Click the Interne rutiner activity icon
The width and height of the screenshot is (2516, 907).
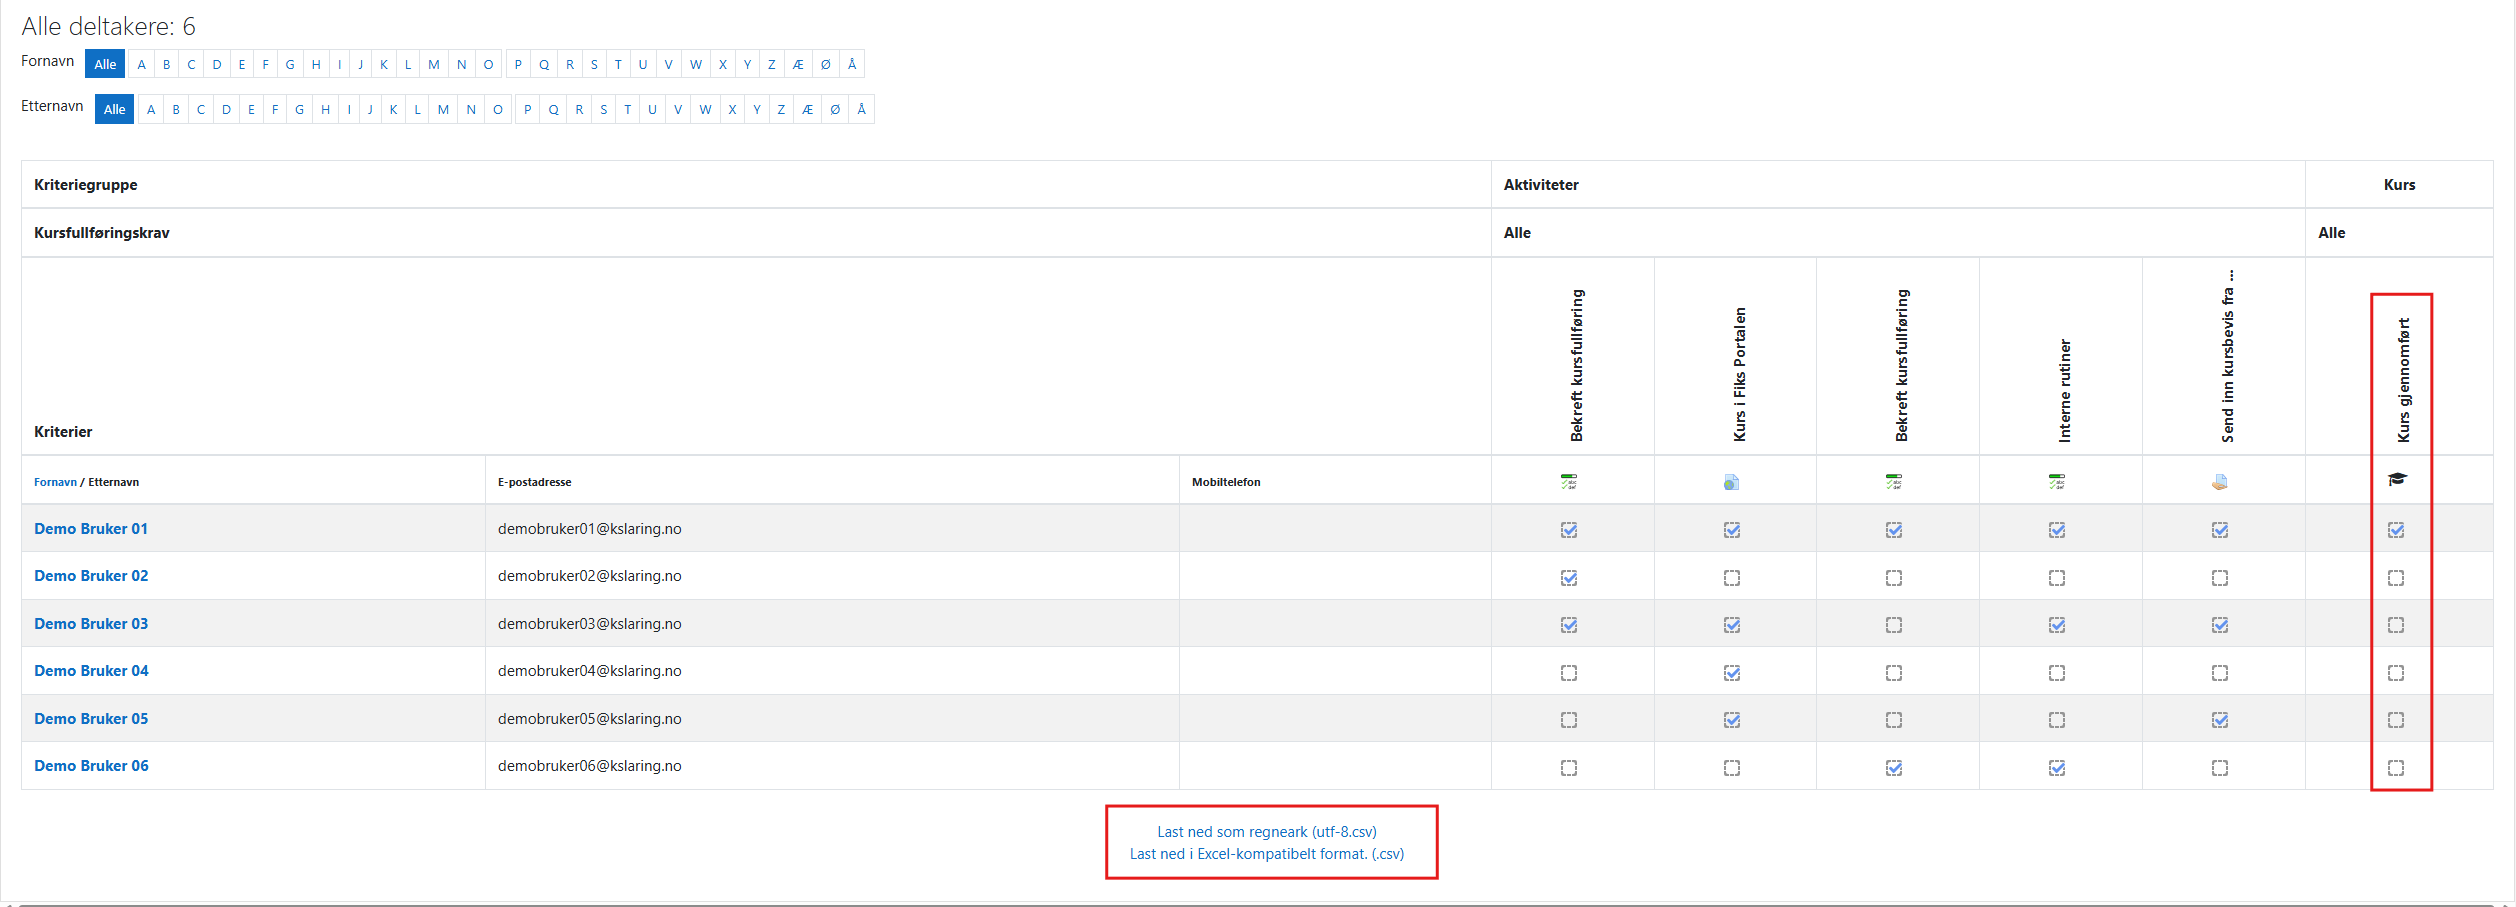tap(2056, 482)
